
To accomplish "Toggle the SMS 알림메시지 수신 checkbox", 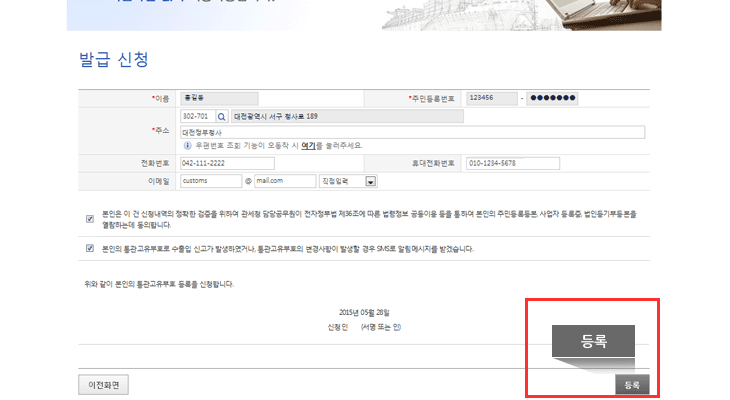I will (90, 248).
